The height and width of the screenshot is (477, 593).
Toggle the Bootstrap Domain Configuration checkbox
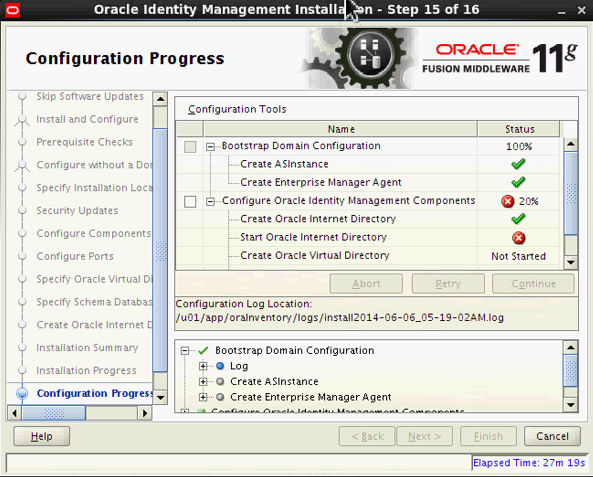pos(190,147)
